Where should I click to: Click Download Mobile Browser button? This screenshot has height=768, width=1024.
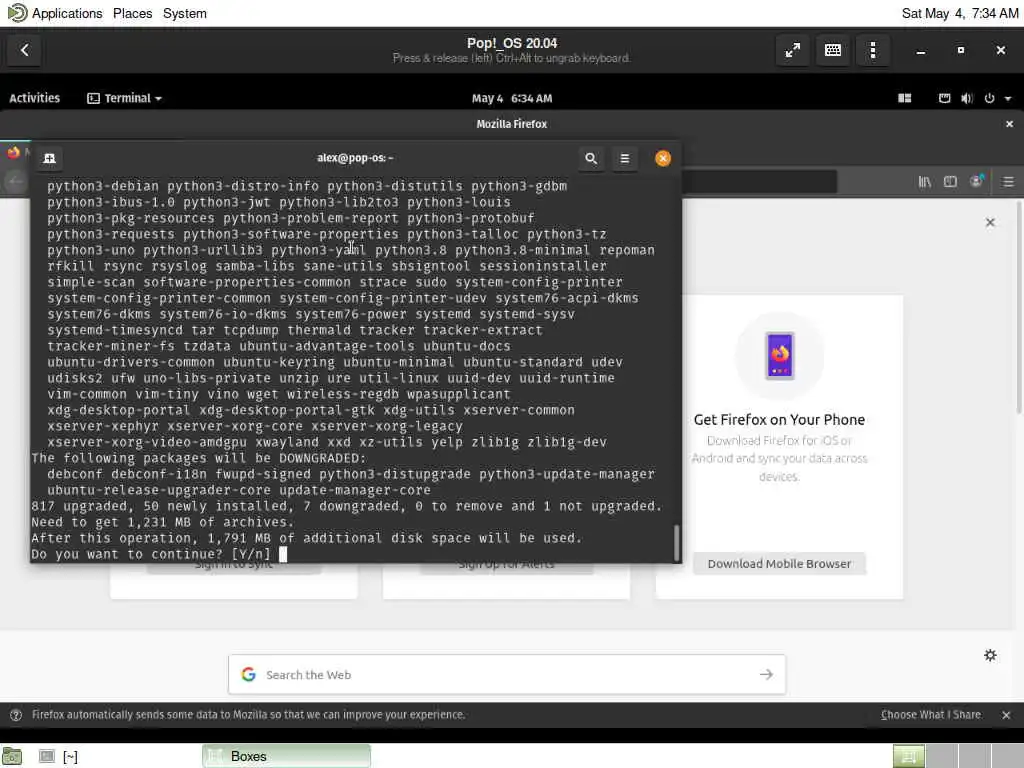tap(779, 564)
